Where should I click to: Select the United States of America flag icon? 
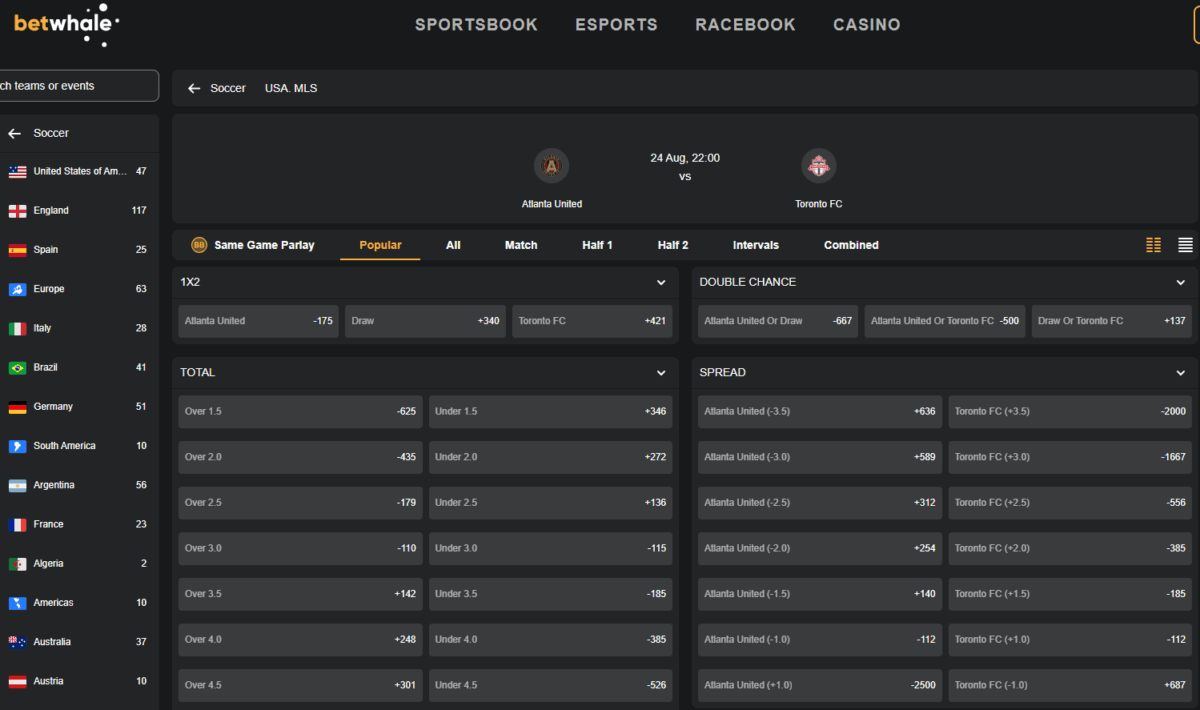click(x=17, y=171)
